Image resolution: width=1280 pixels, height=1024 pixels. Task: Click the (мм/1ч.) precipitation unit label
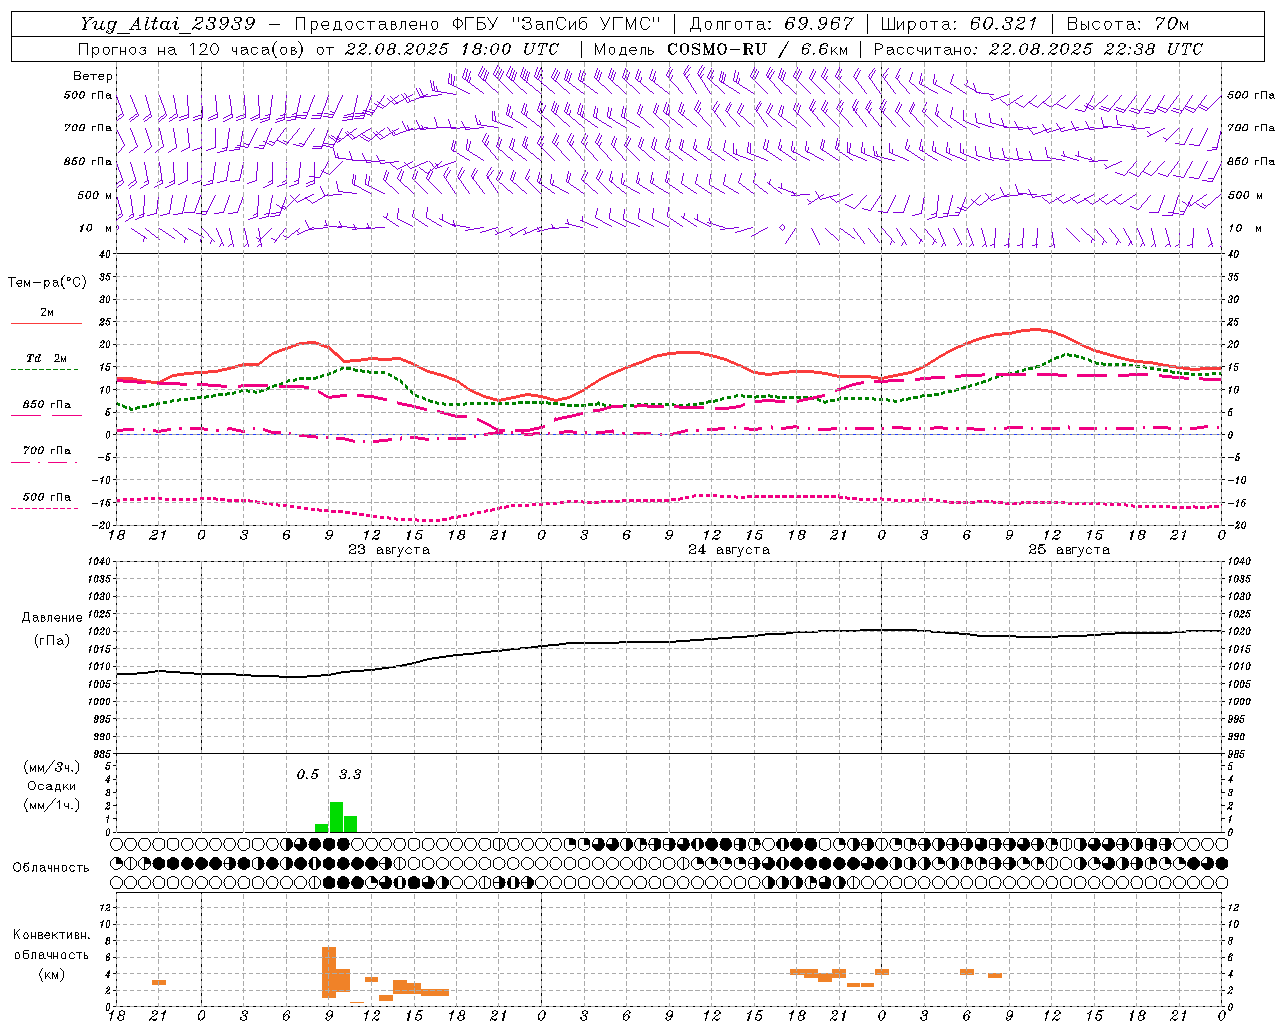tap(51, 805)
